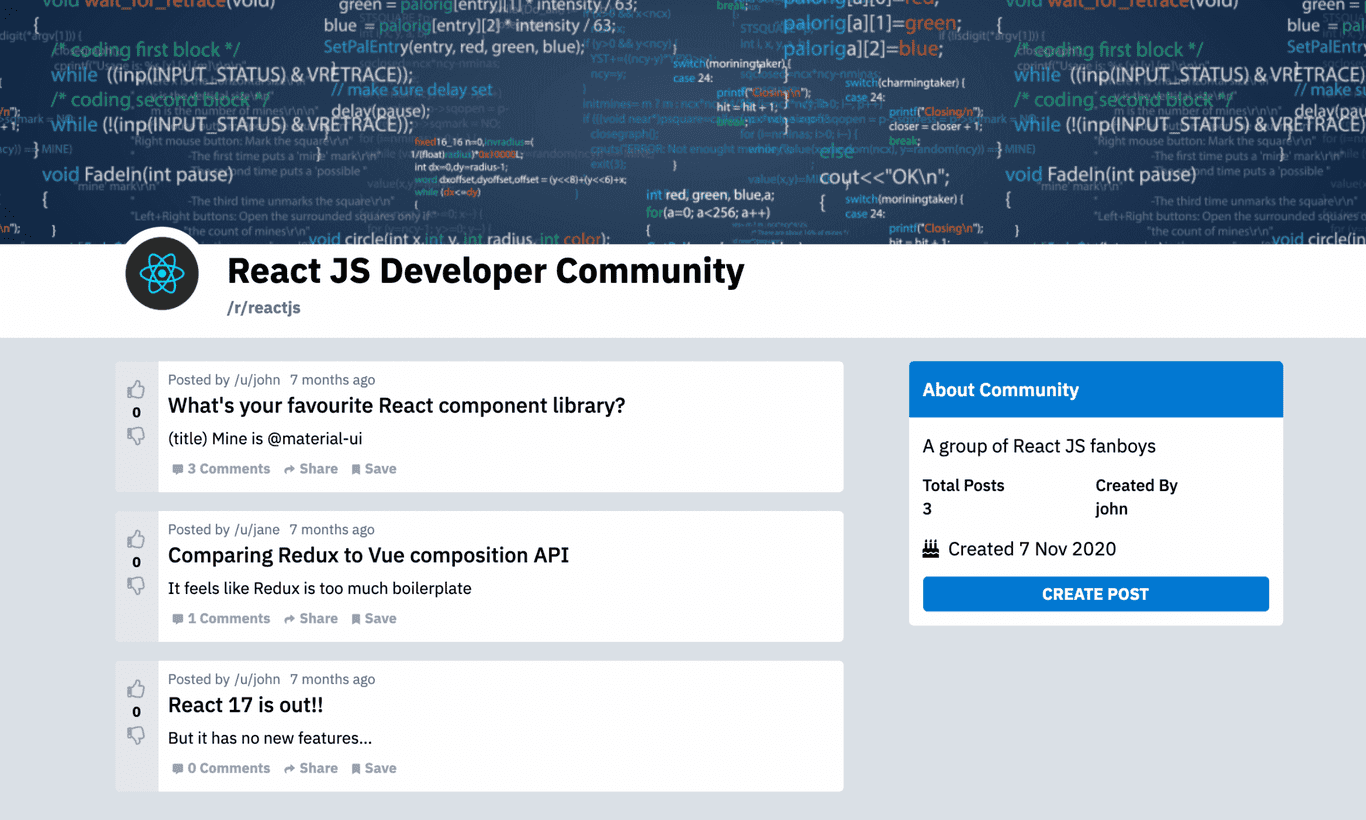The height and width of the screenshot is (820, 1366).
Task: Click the /r/reactjs community link
Action: click(x=264, y=307)
